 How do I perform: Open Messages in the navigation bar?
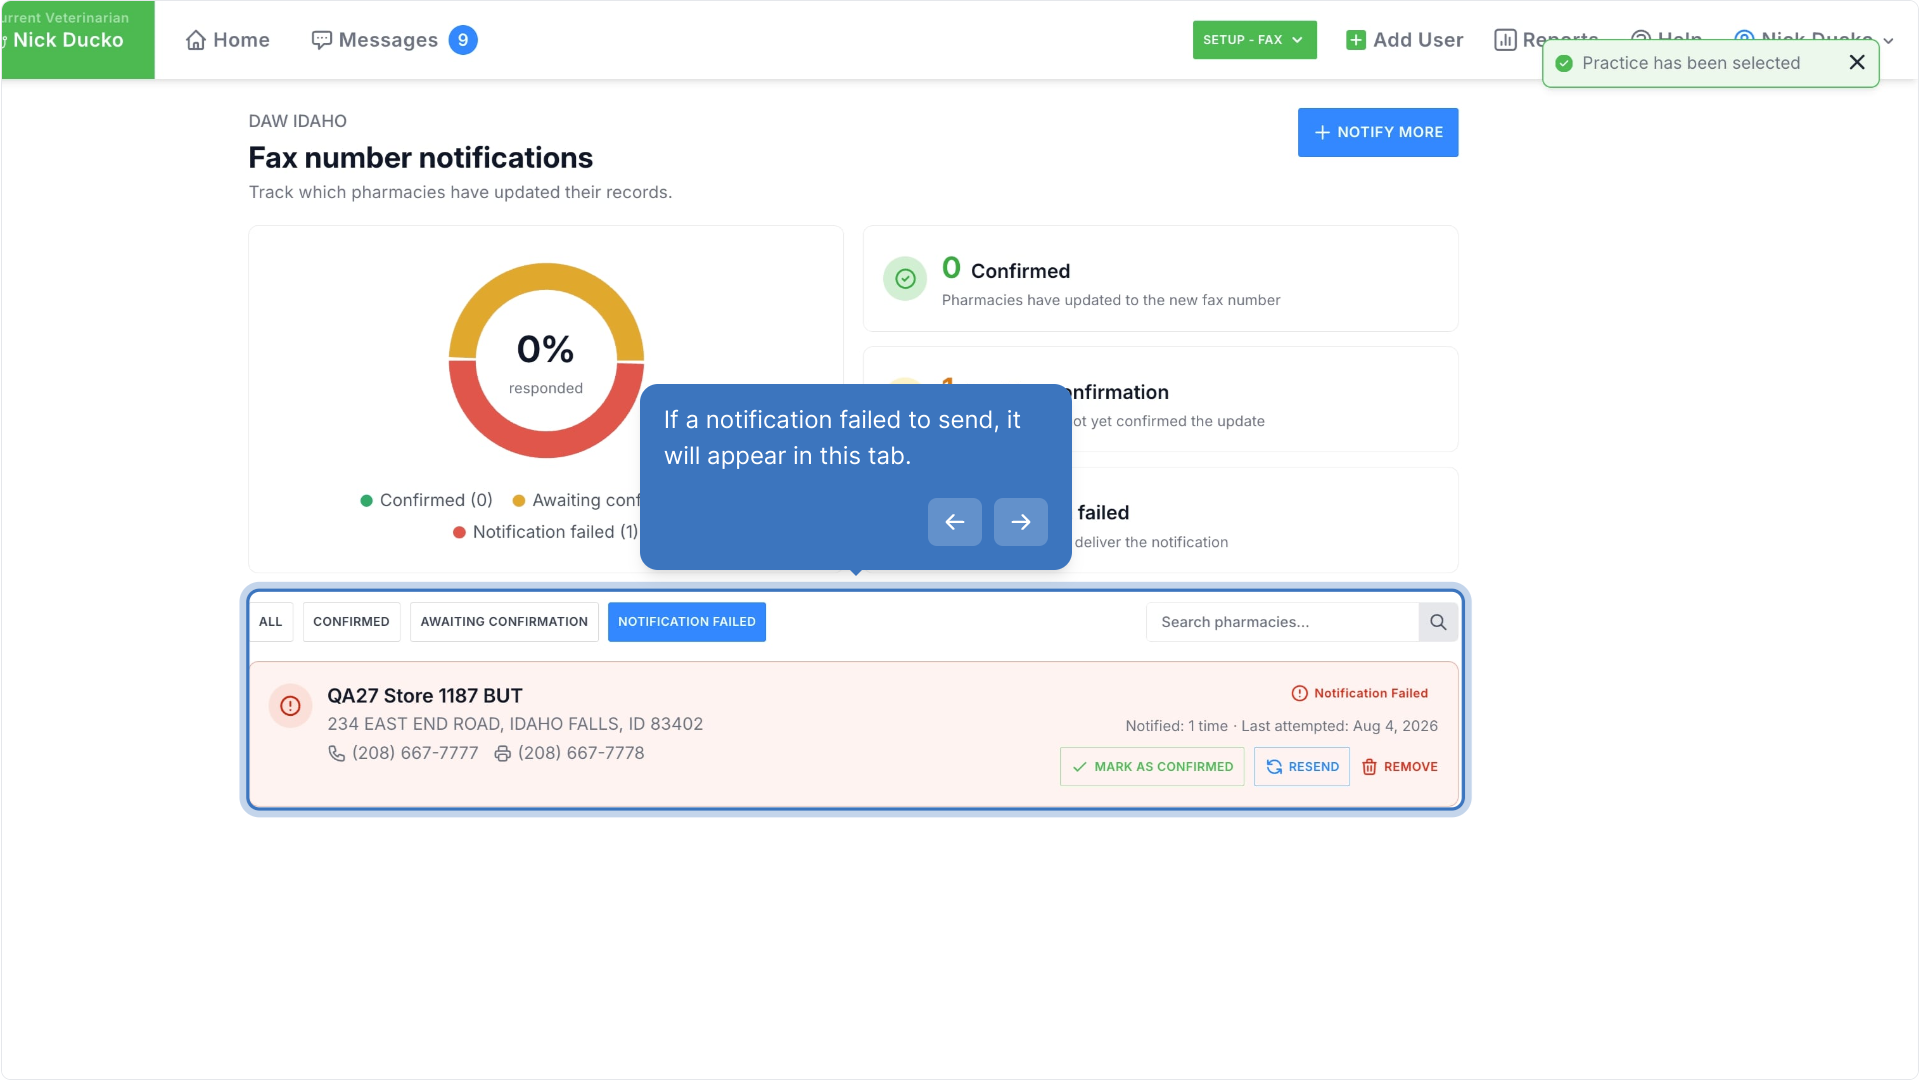pyautogui.click(x=375, y=40)
